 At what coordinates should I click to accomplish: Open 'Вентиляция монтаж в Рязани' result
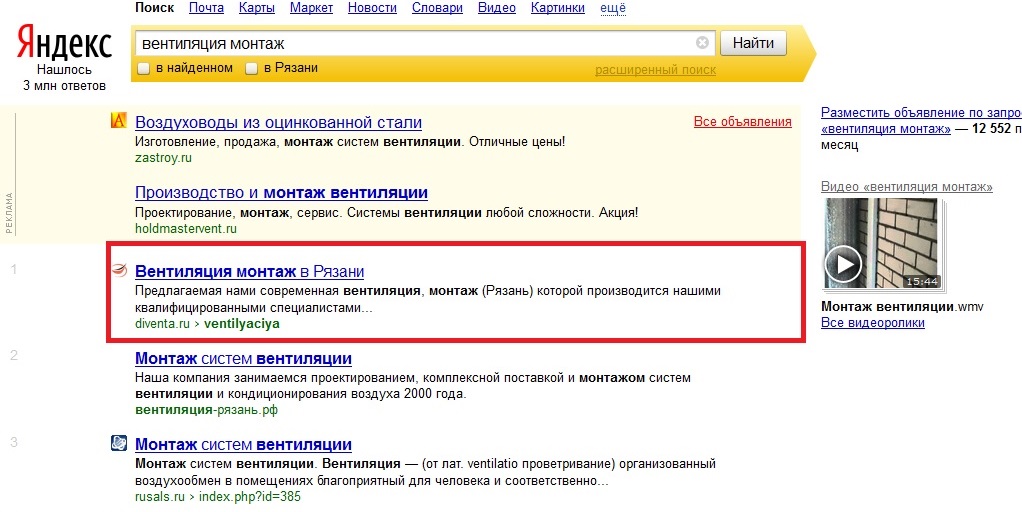pyautogui.click(x=249, y=271)
